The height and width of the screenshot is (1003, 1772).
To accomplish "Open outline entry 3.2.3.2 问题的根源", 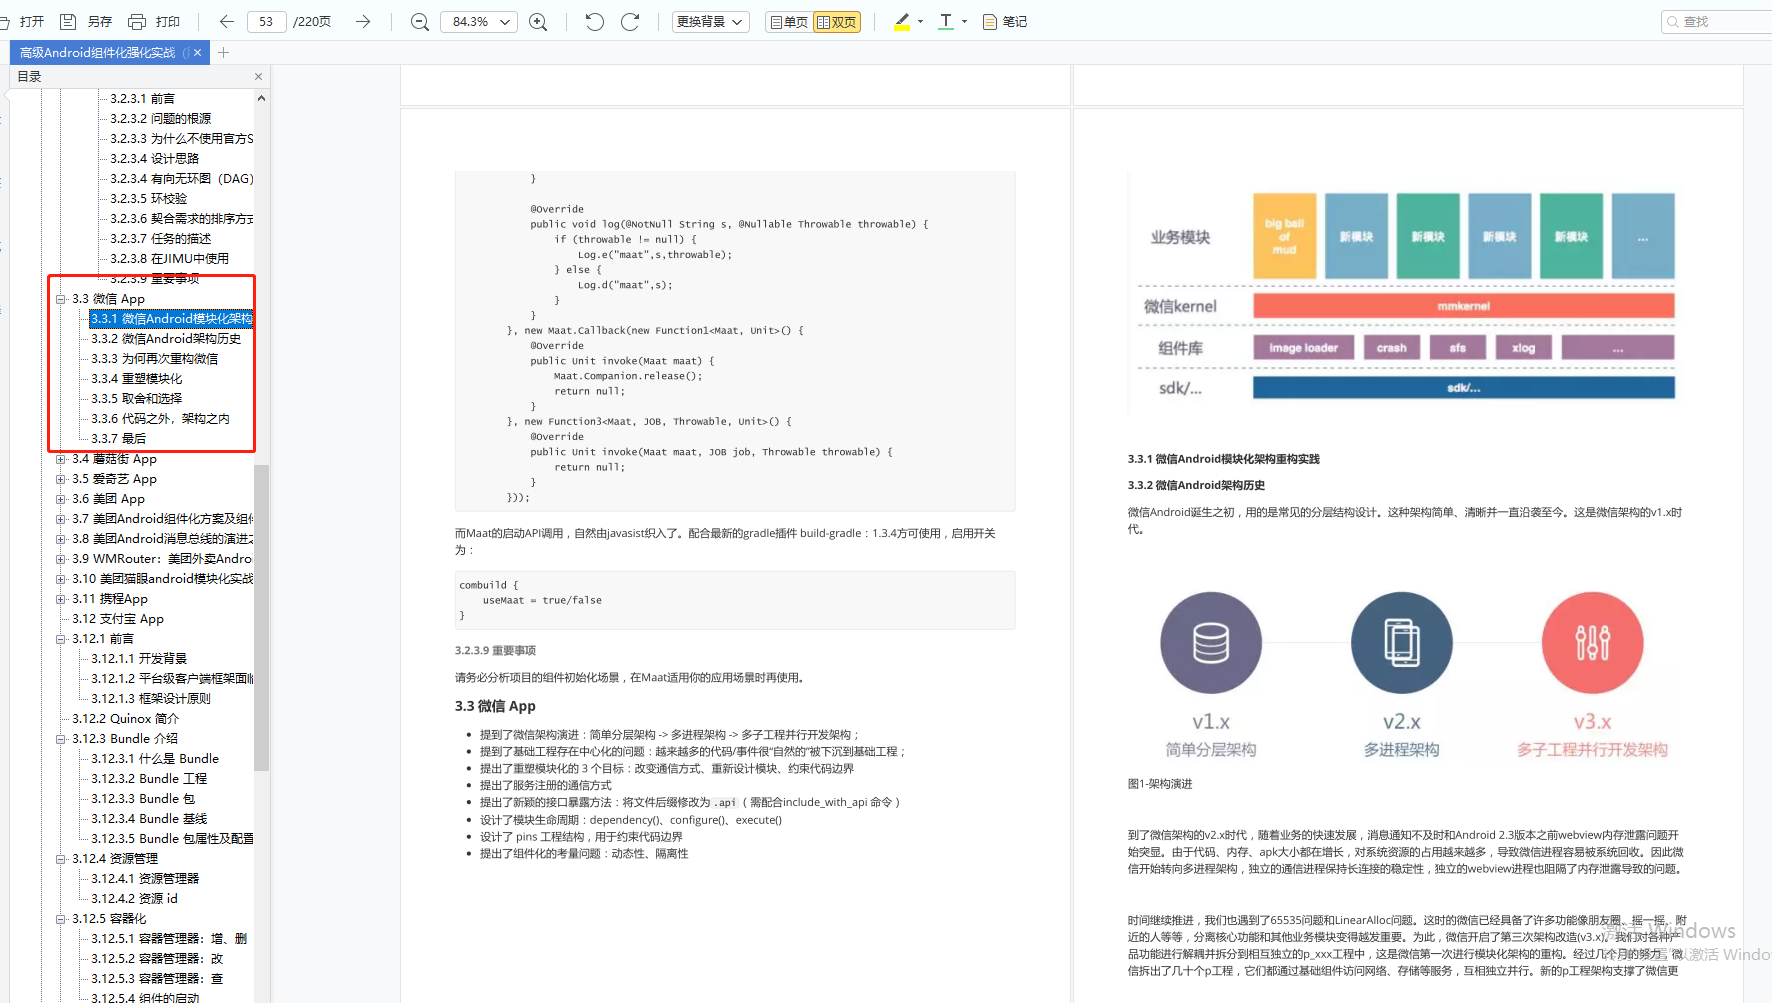I will tap(160, 119).
